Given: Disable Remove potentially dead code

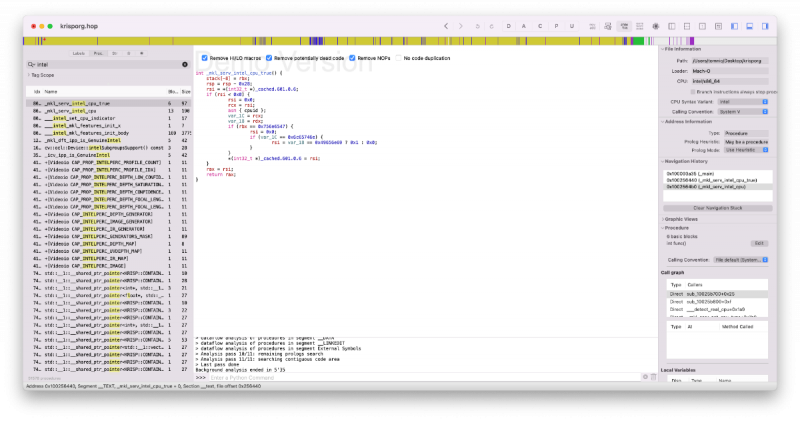Looking at the screenshot, I should click(269, 58).
